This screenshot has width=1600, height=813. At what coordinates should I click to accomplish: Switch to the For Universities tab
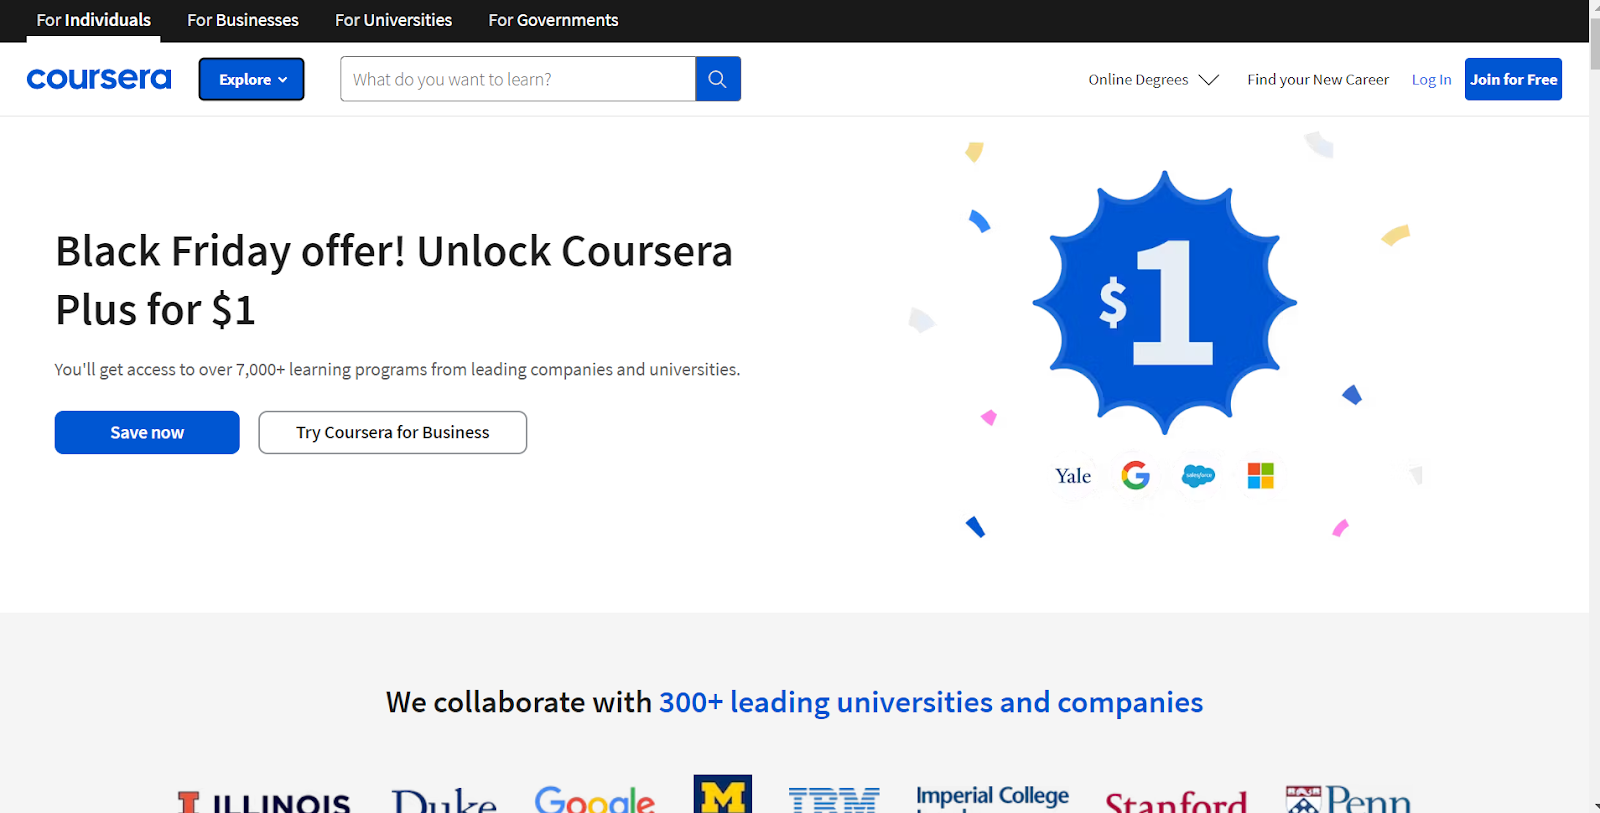(393, 20)
